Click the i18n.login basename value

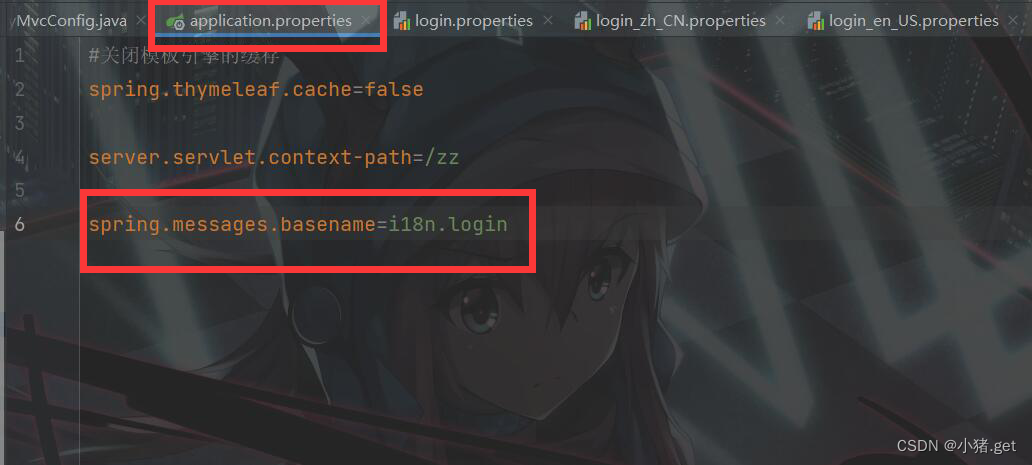coord(448,224)
